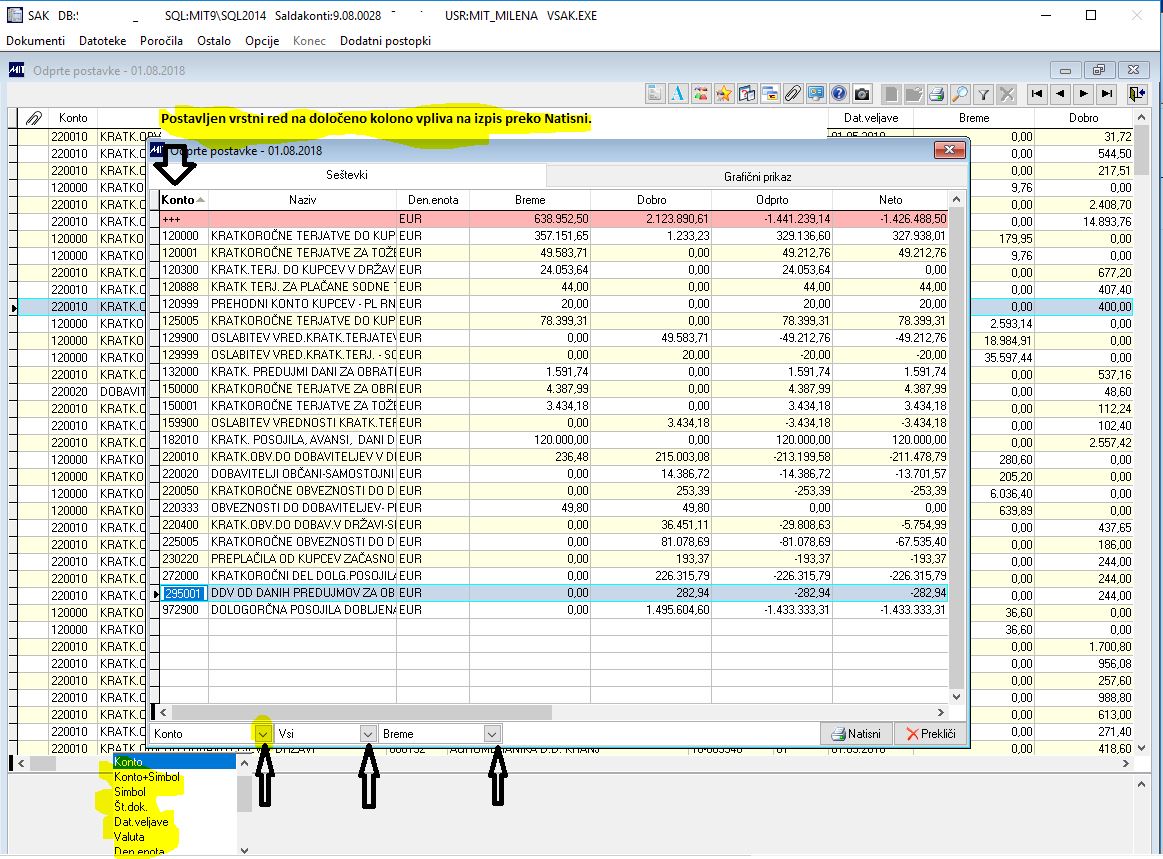Click right arrow of dialog horizontal scrollbar
This screenshot has width=1163, height=859.
[x=940, y=713]
